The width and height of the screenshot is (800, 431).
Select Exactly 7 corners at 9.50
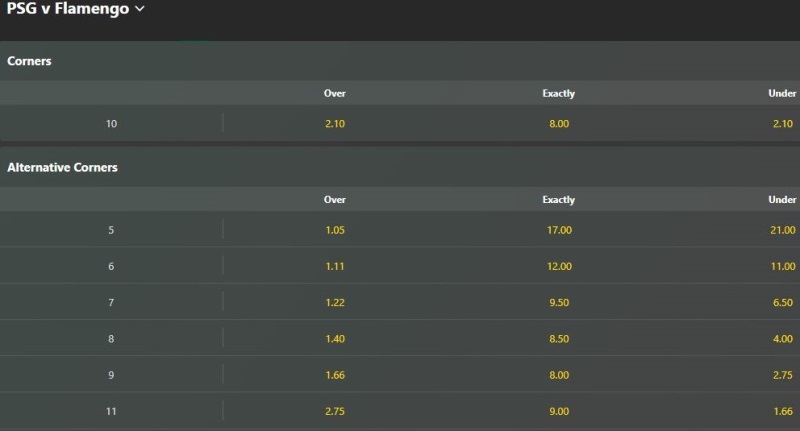click(x=559, y=302)
